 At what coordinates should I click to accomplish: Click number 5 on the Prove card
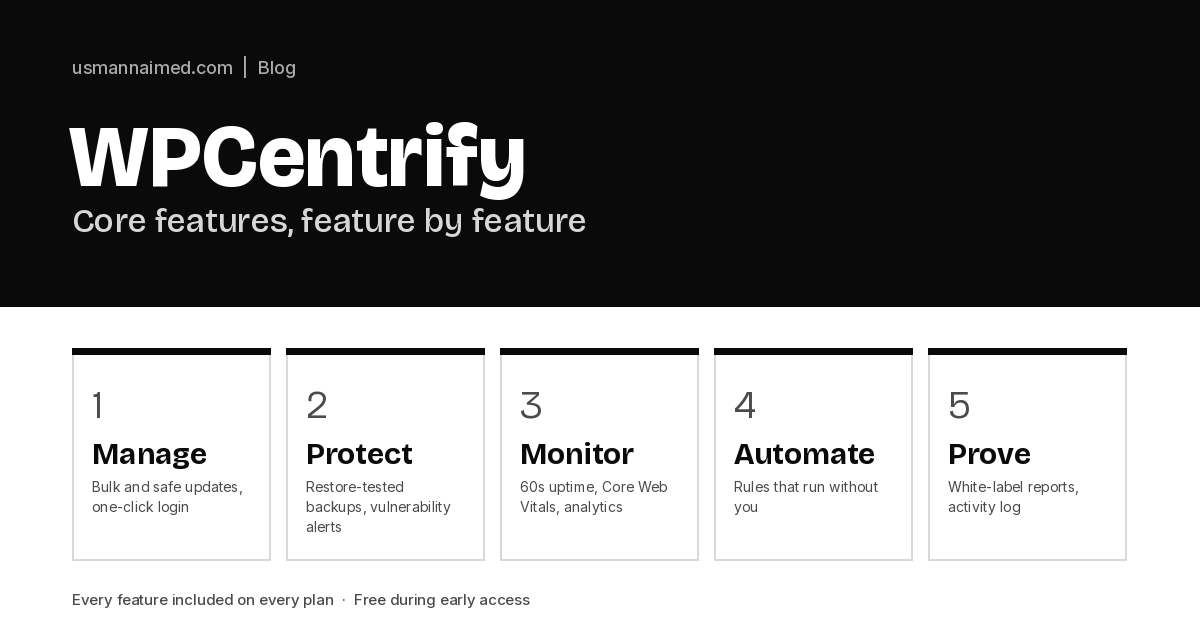959,406
